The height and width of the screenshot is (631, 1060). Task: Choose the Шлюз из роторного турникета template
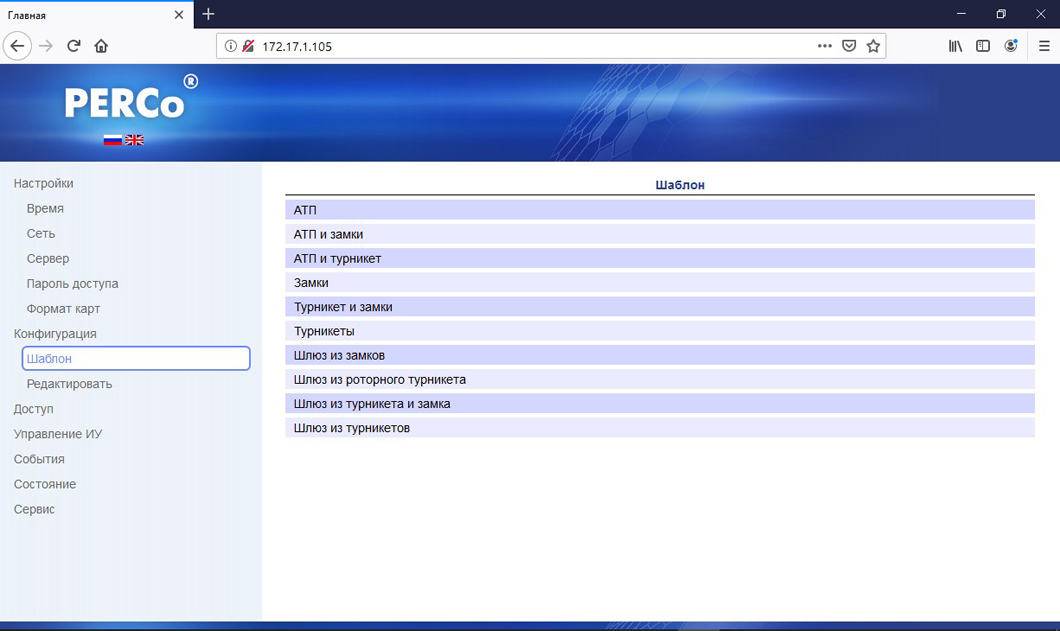click(x=380, y=380)
